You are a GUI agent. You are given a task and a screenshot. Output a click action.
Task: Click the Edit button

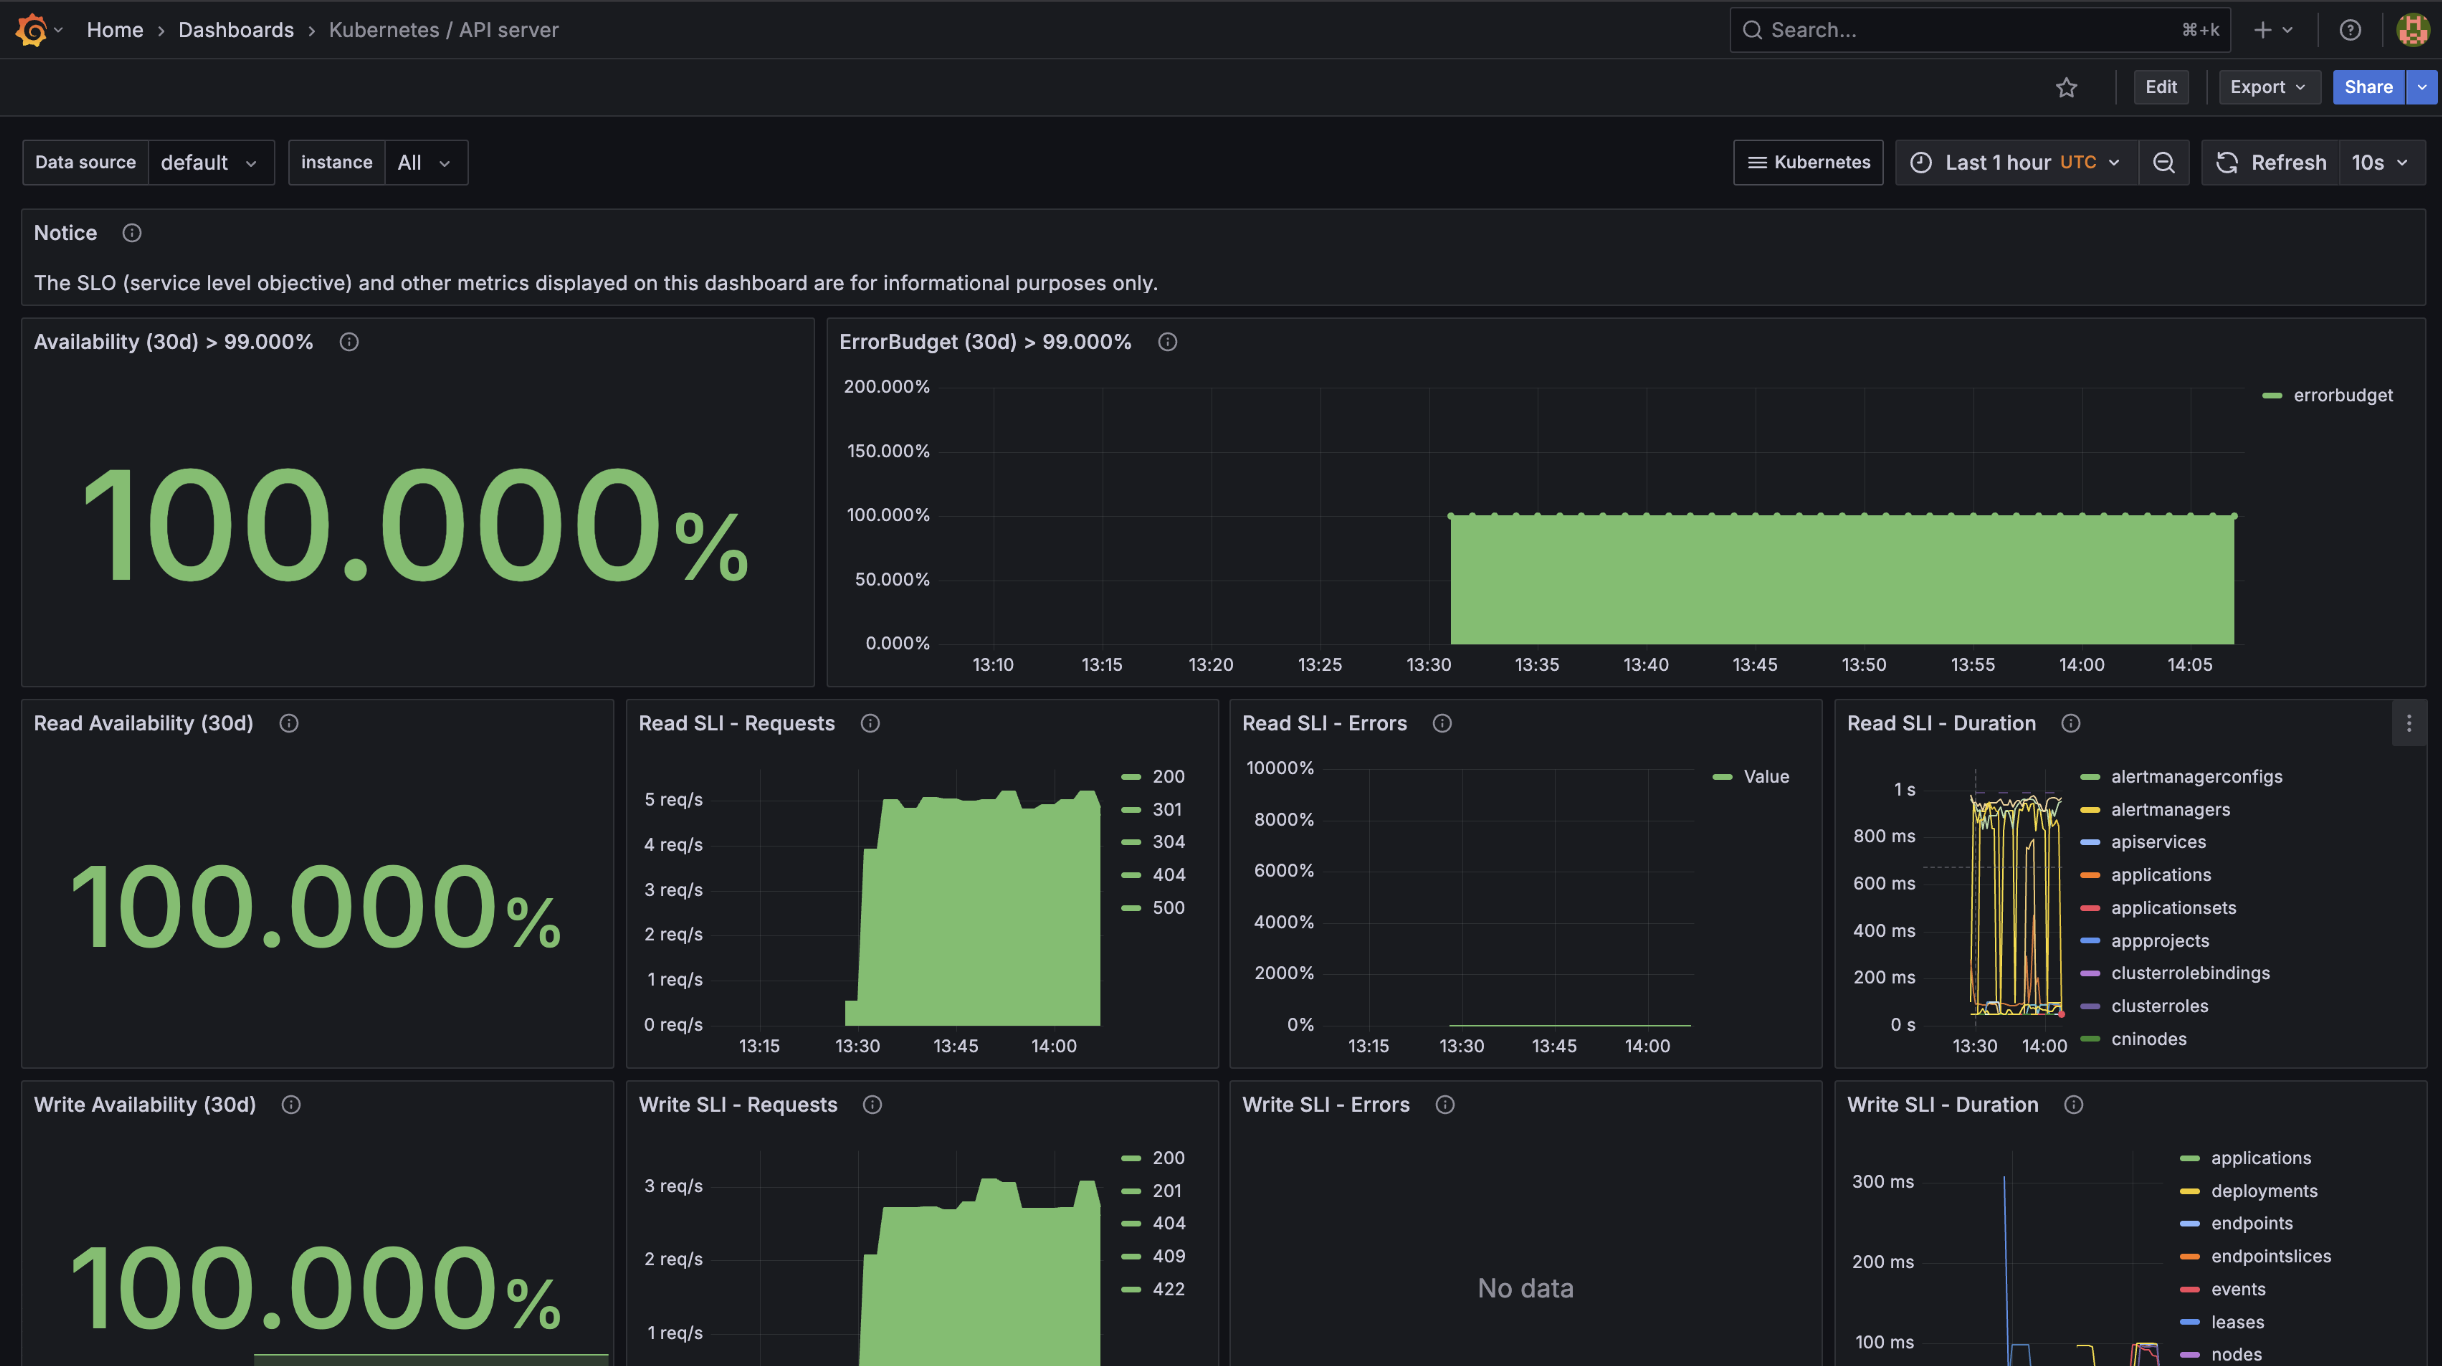[x=2160, y=88]
